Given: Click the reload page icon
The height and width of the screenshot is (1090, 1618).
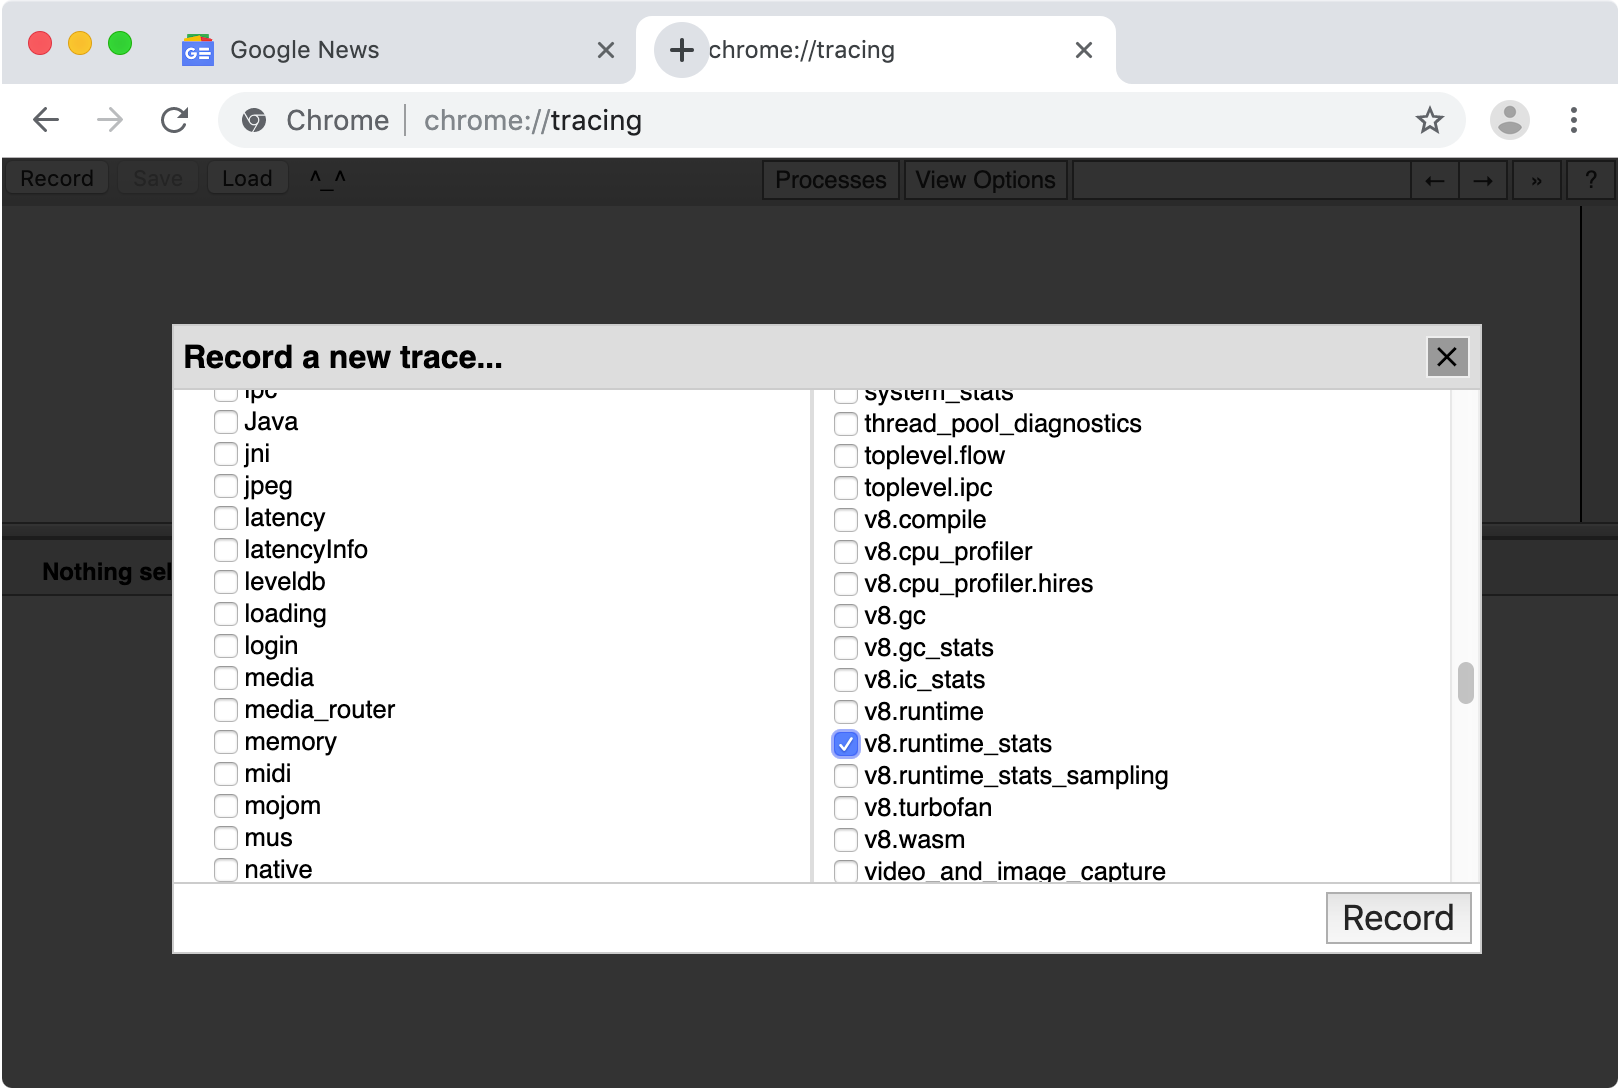Looking at the screenshot, I should click(175, 120).
